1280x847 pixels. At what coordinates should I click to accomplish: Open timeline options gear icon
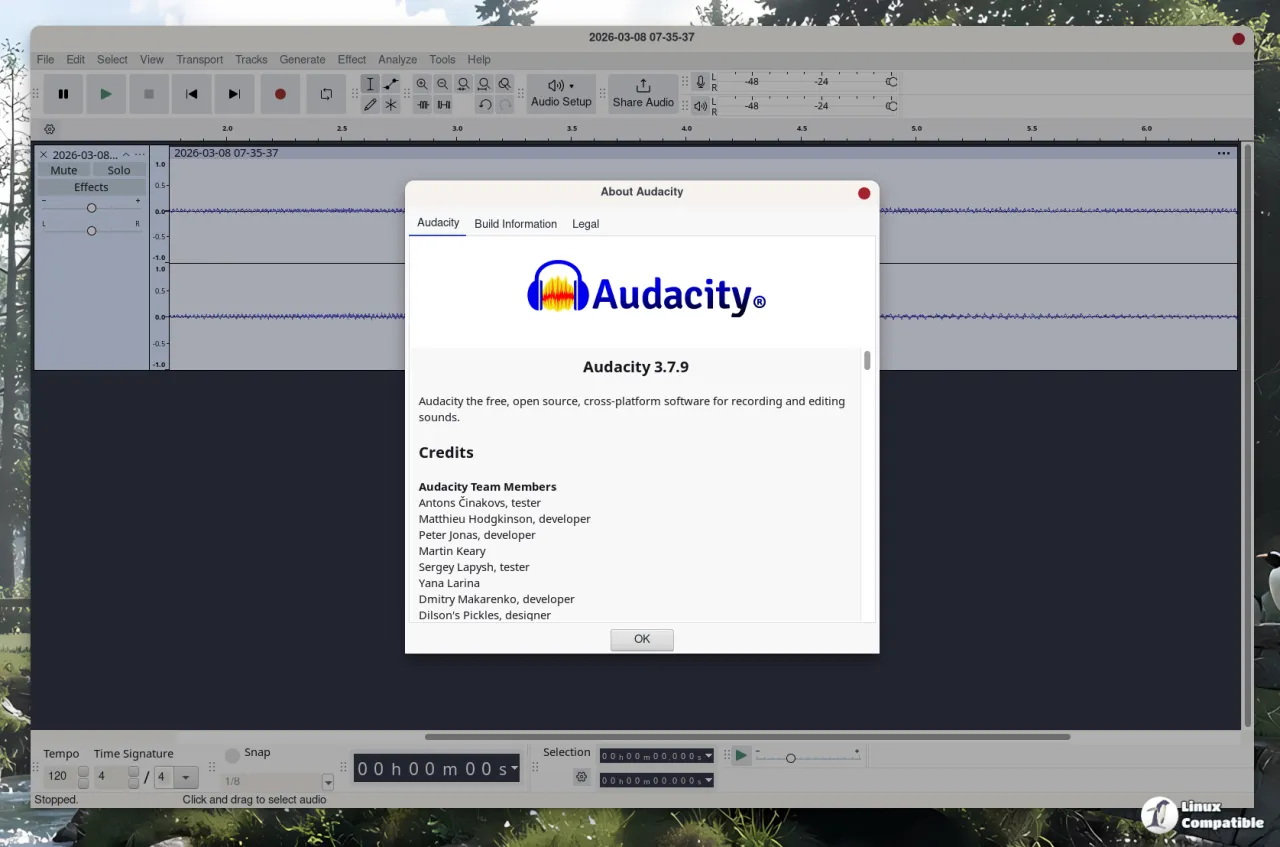50,129
